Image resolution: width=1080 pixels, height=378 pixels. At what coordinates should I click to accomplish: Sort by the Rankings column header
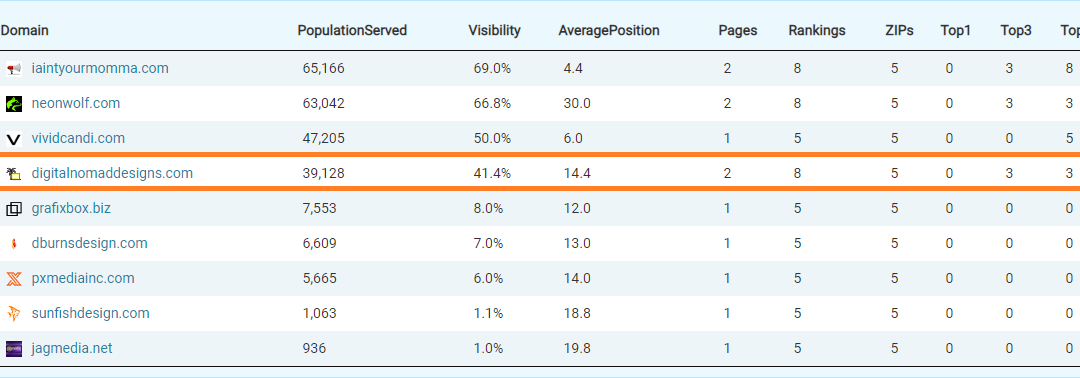[x=817, y=30]
